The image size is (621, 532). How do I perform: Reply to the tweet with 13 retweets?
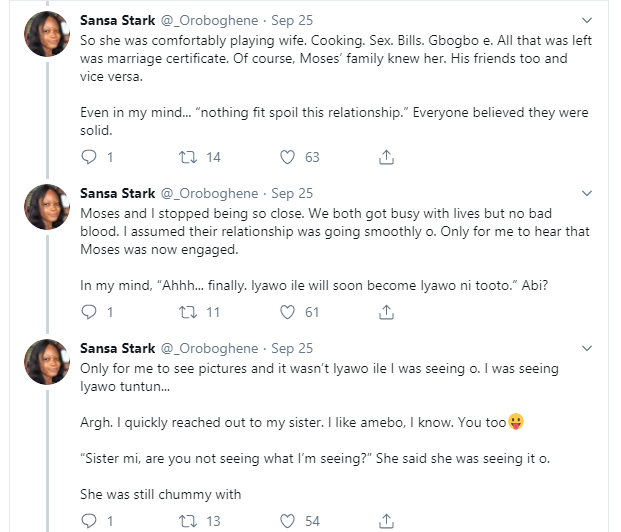tap(88, 521)
